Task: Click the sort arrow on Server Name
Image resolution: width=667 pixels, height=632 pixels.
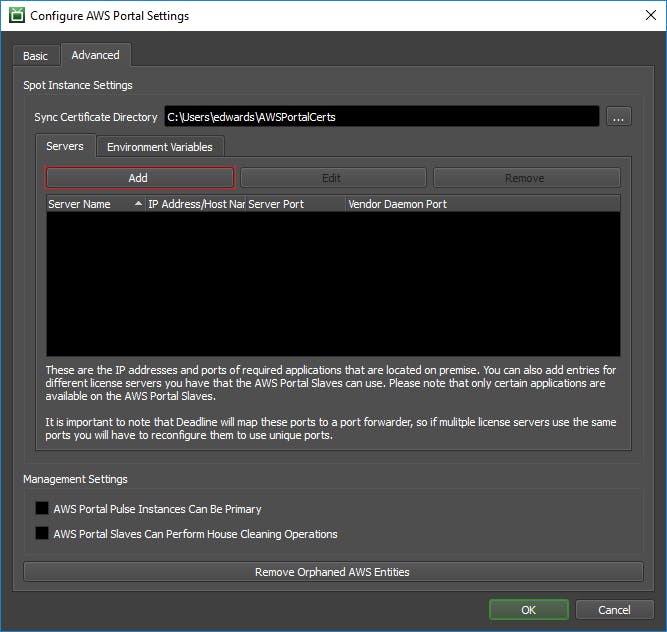Action: coord(138,204)
